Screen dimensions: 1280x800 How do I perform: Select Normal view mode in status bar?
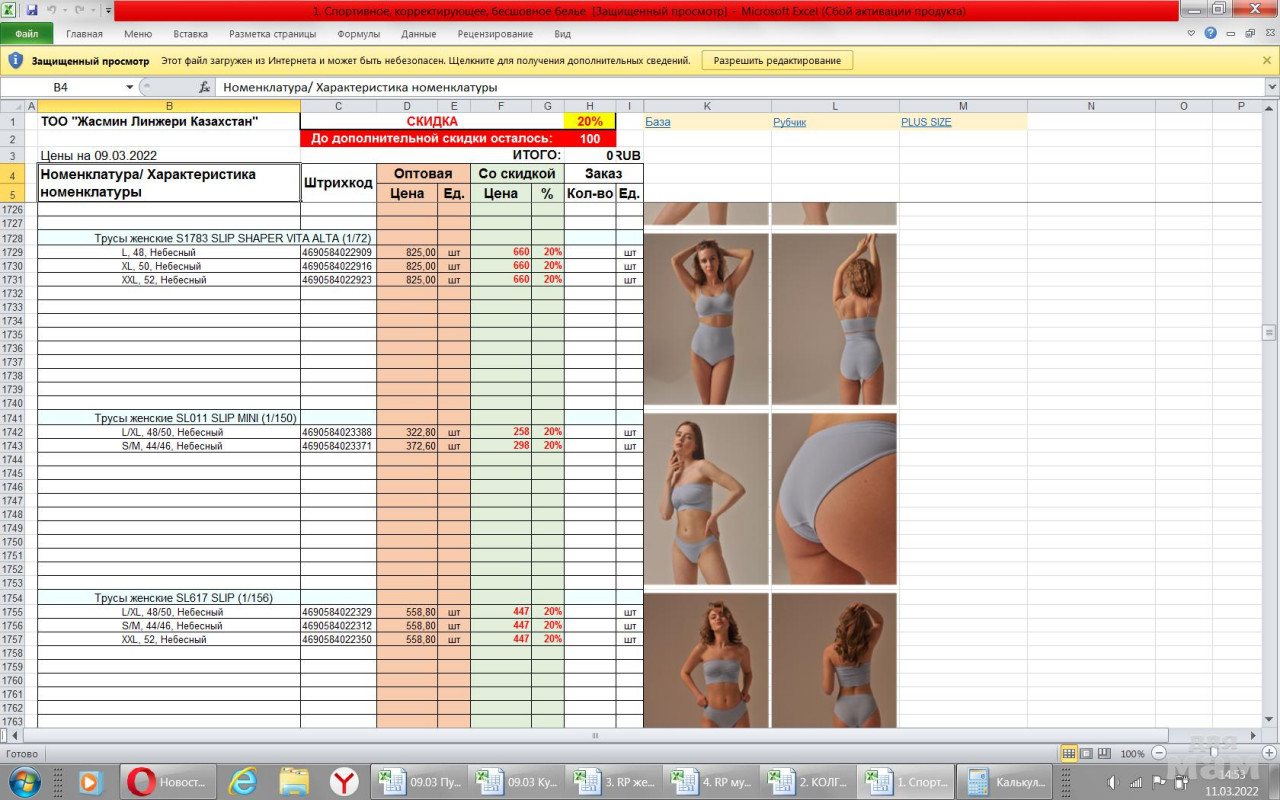1068,753
